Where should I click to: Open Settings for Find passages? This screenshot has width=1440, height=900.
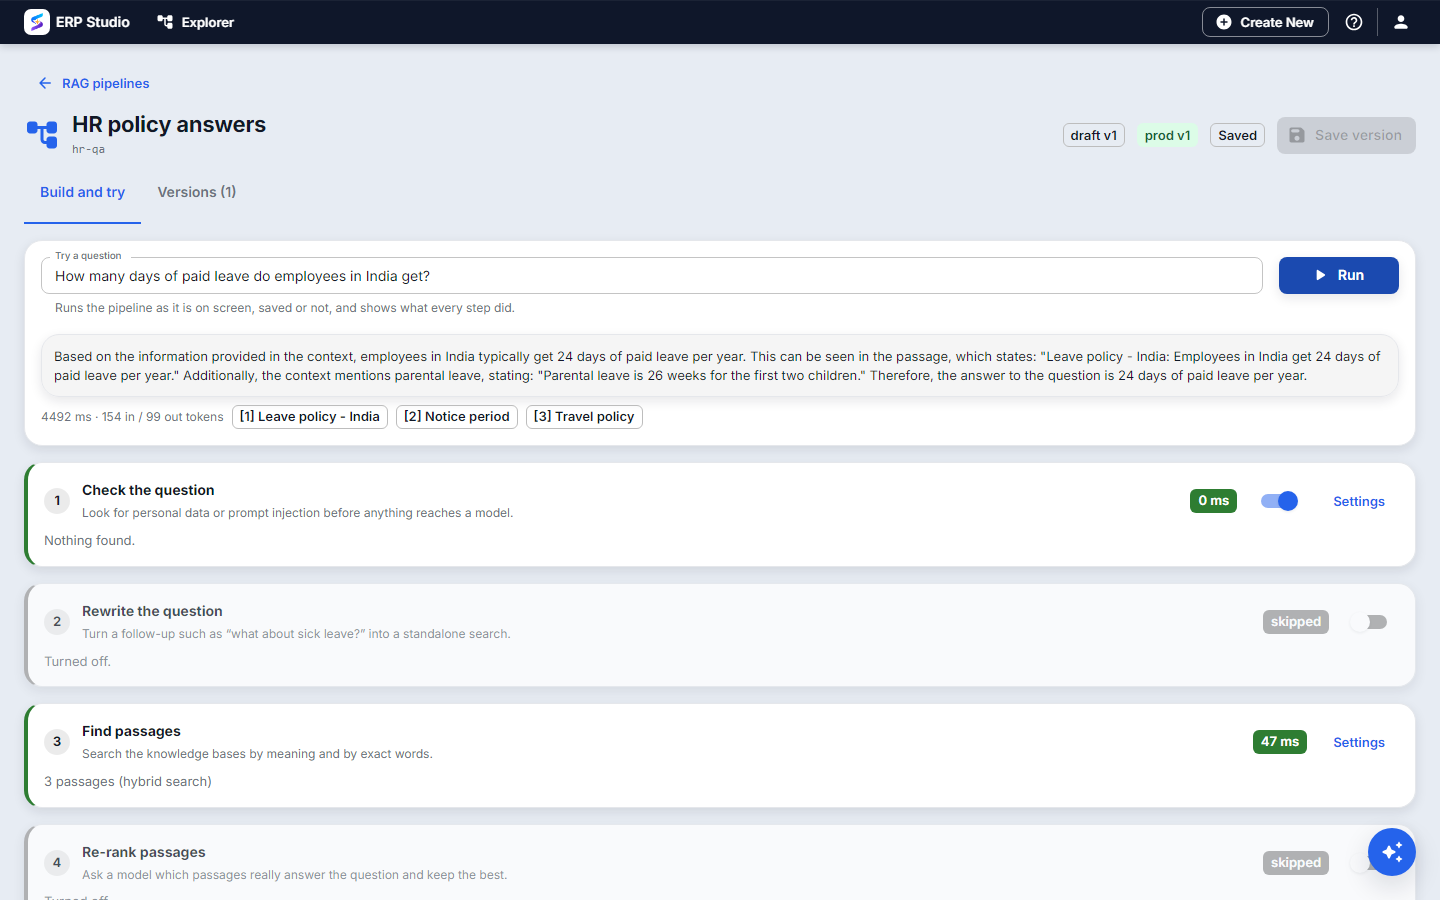(x=1359, y=742)
